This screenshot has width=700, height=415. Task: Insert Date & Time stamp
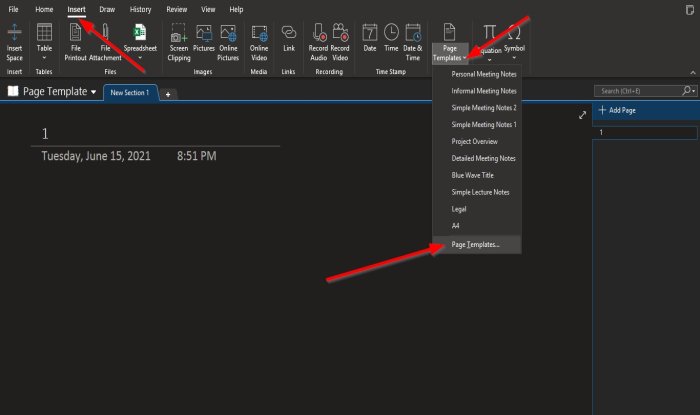click(413, 32)
